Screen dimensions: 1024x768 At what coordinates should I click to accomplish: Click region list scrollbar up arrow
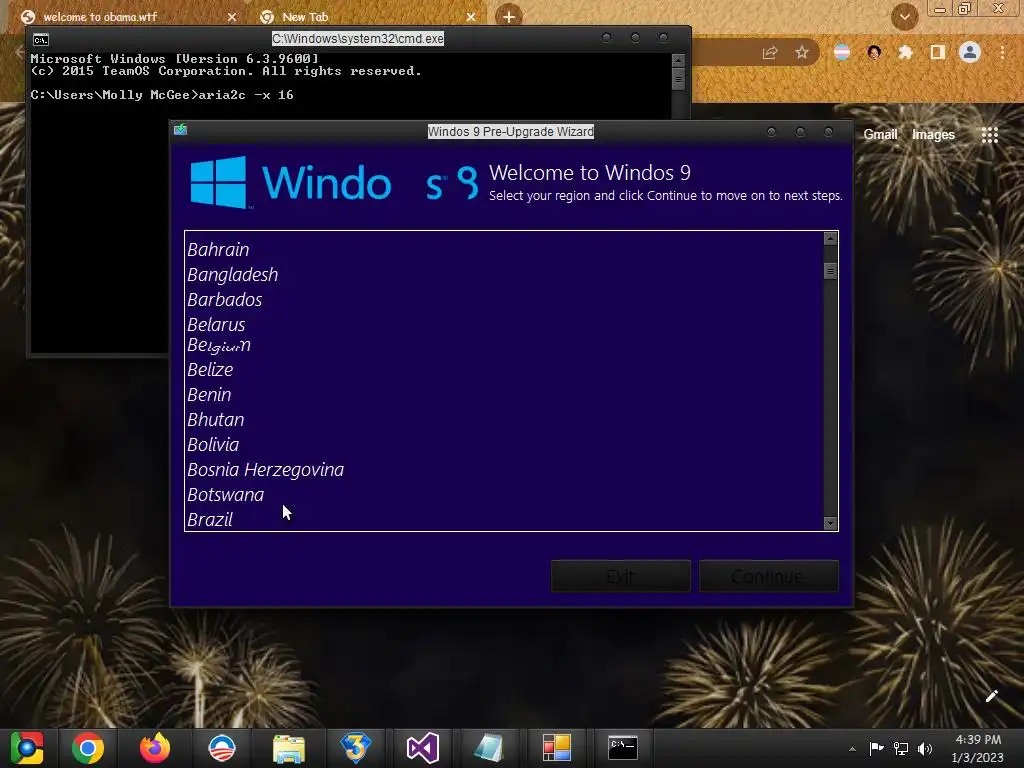(830, 238)
